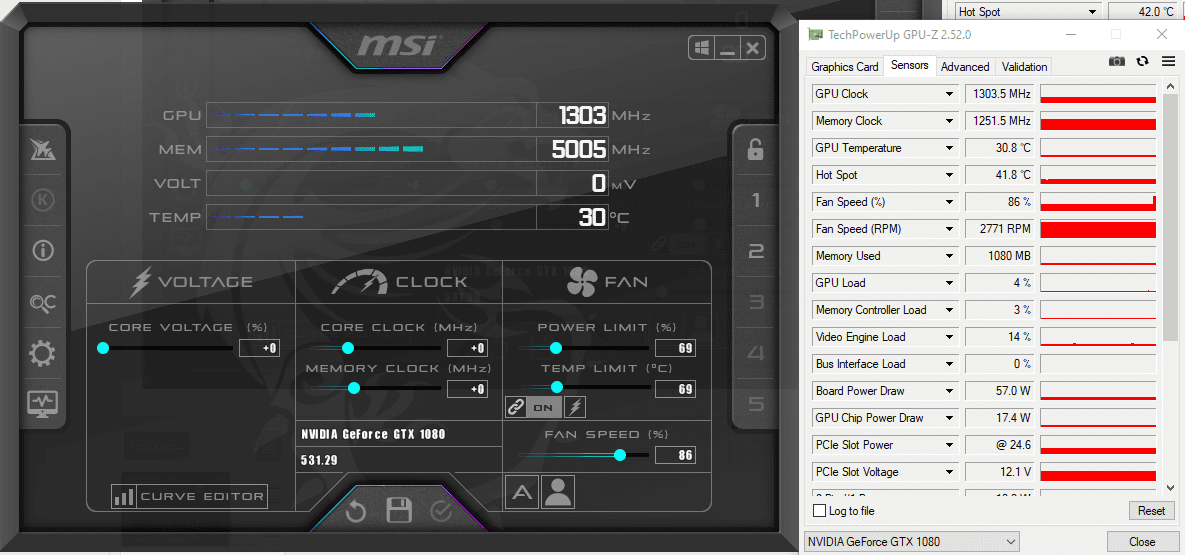Click the Memory Clock +0 value field

(x=467, y=389)
